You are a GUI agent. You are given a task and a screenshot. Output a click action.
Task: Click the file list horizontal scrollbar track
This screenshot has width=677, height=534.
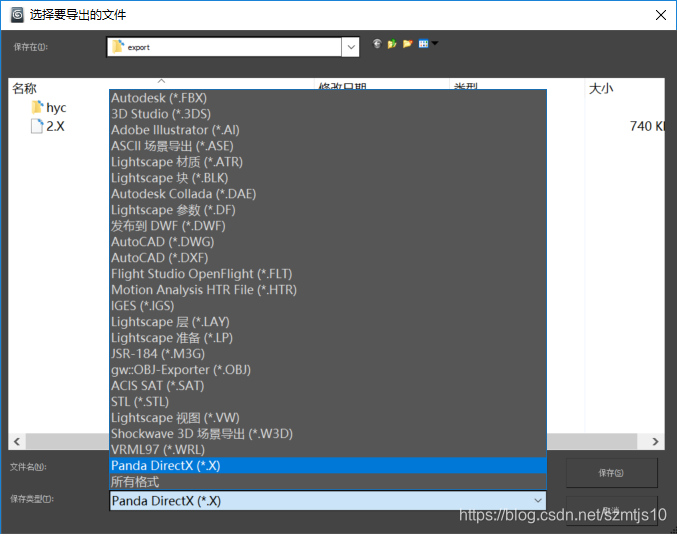(592, 441)
